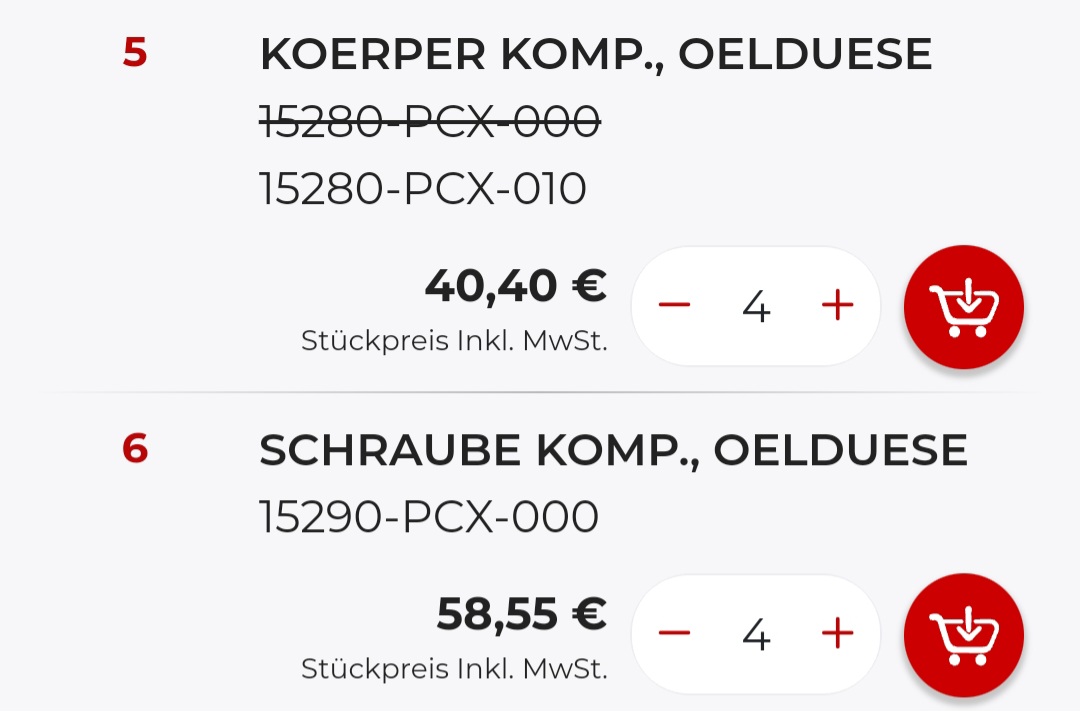Add KOERPER KOMP., OELDUESE to cart
The width and height of the screenshot is (1080, 711).
pyautogui.click(x=963, y=307)
